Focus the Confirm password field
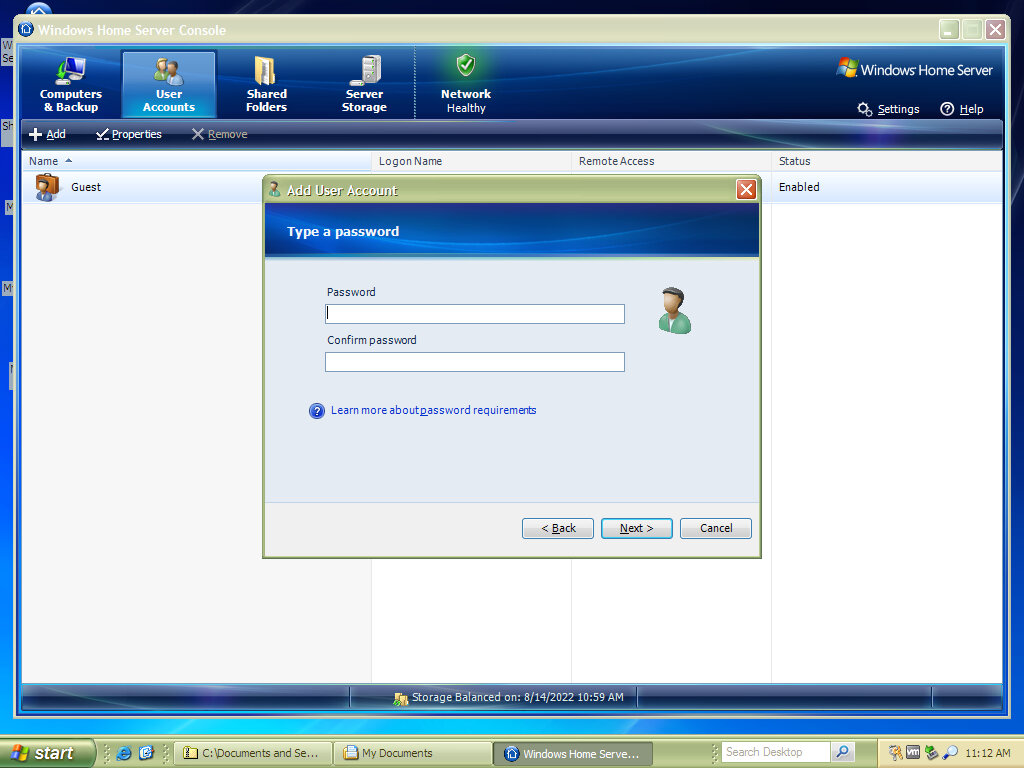The image size is (1024, 768). click(475, 362)
